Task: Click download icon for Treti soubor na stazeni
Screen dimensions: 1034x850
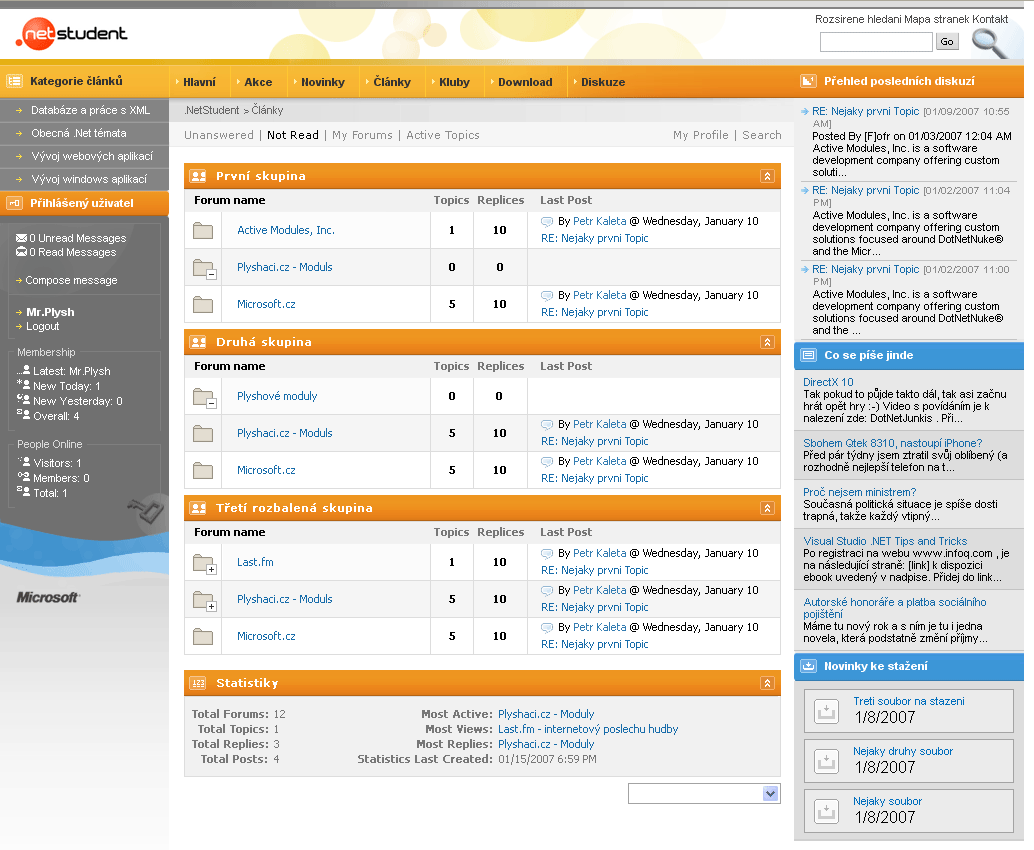Action: pyautogui.click(x=826, y=711)
